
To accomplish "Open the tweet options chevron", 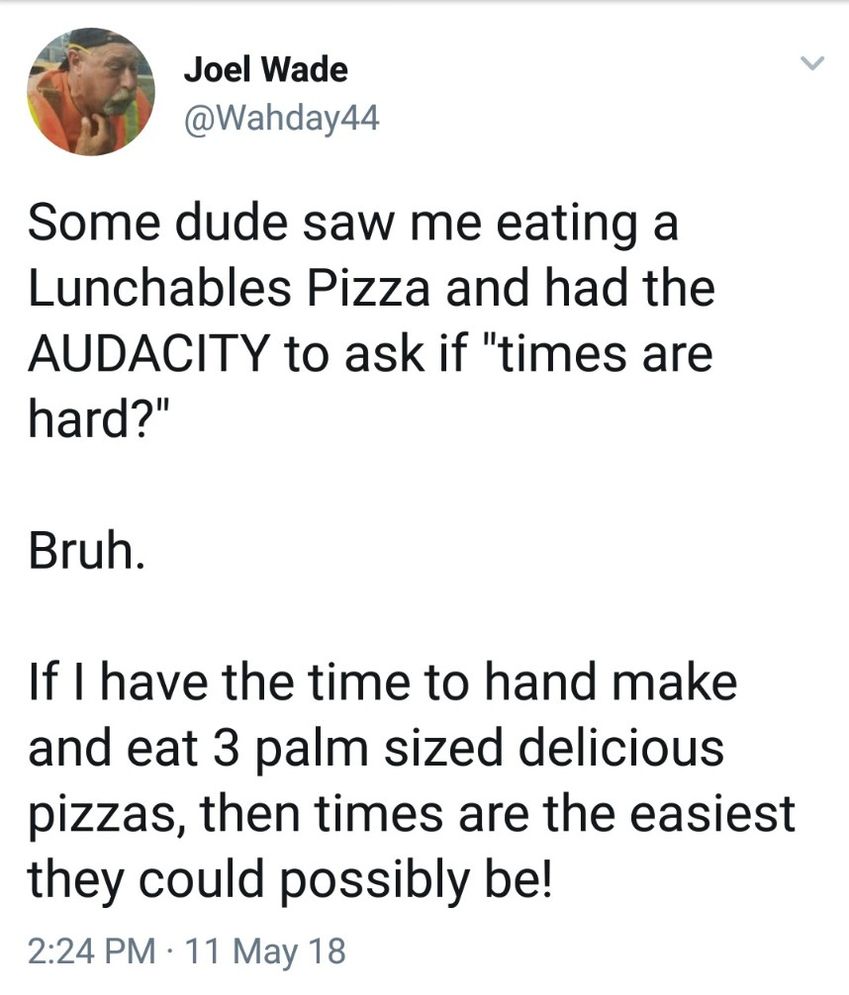I will click(x=811, y=63).
